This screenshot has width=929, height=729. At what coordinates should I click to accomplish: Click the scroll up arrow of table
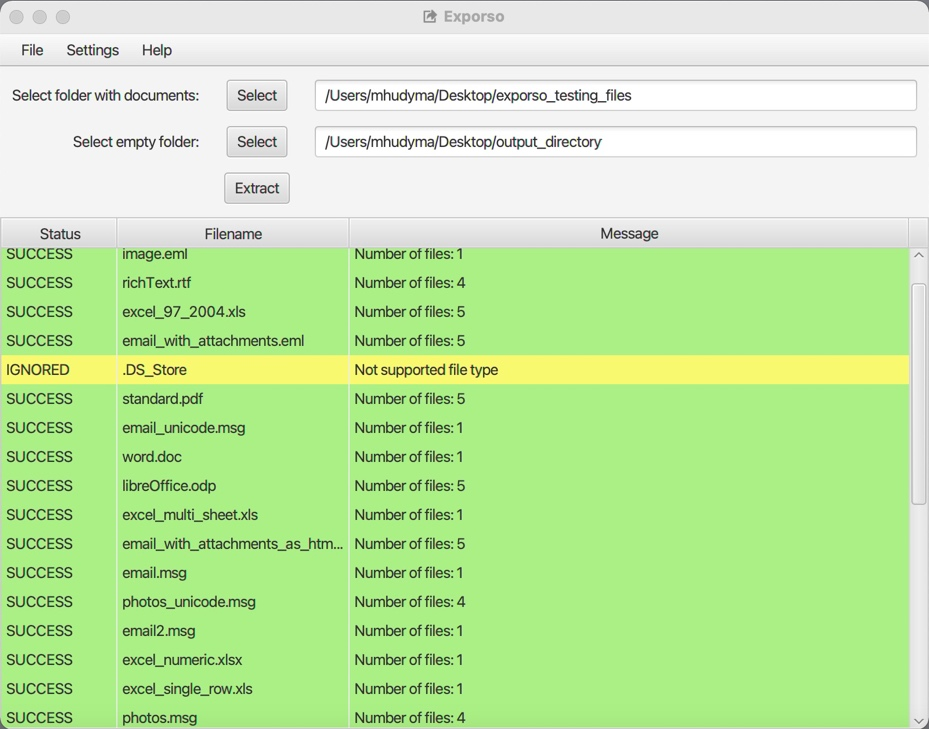pyautogui.click(x=919, y=256)
